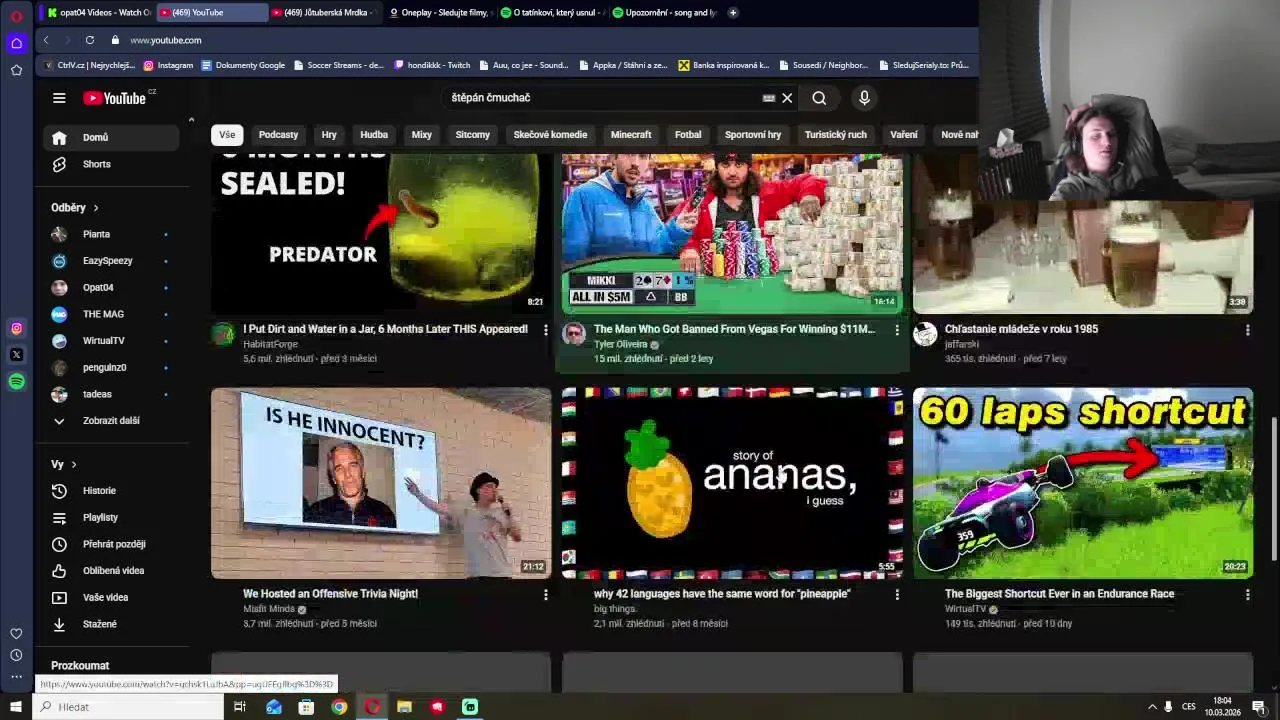Open more options for Chľastanie mládeže video
The image size is (1280, 720).
(x=1247, y=329)
